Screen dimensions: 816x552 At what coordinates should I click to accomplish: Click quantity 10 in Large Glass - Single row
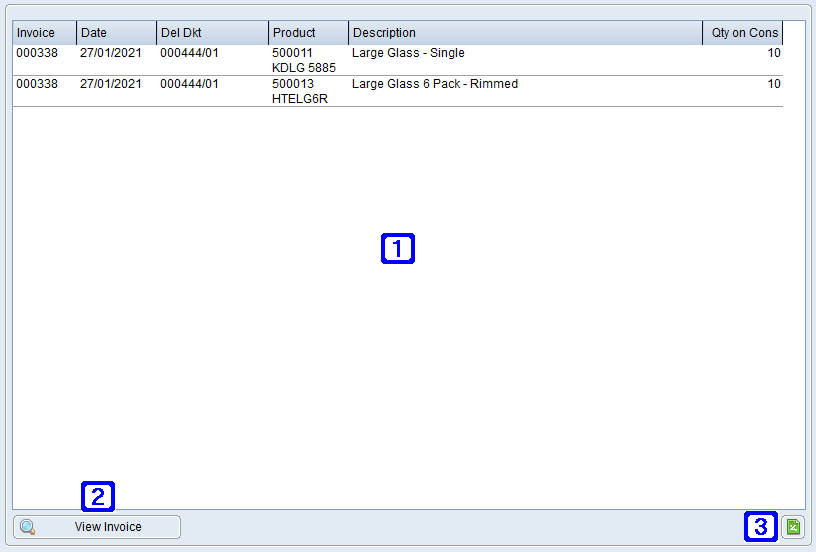pos(773,53)
